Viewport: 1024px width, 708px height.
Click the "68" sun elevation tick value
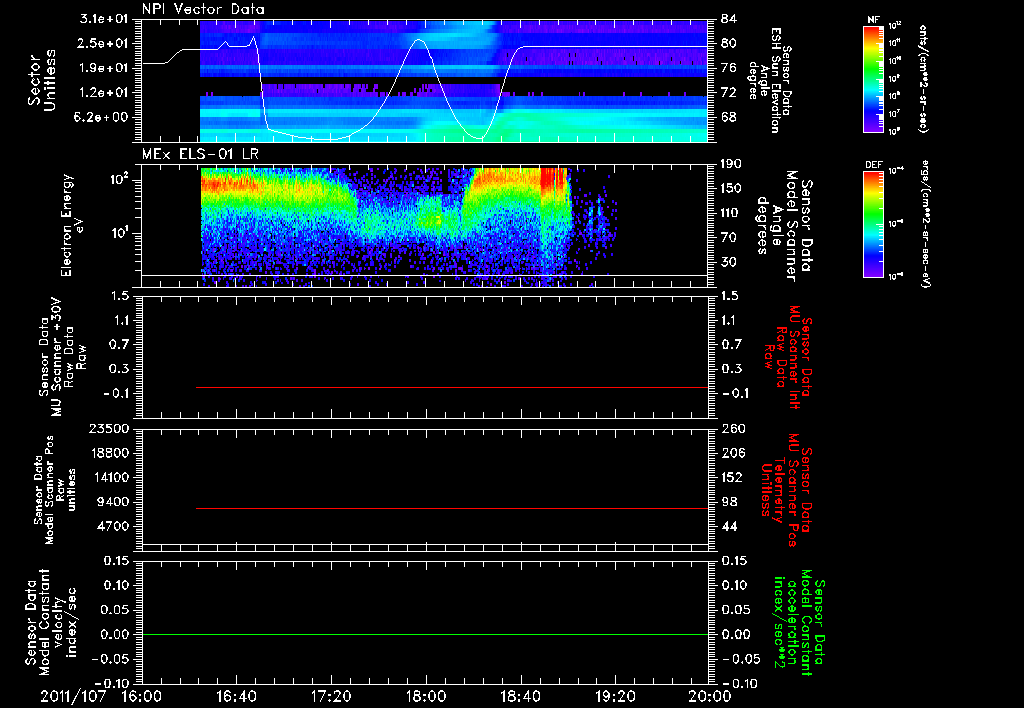[x=729, y=118]
